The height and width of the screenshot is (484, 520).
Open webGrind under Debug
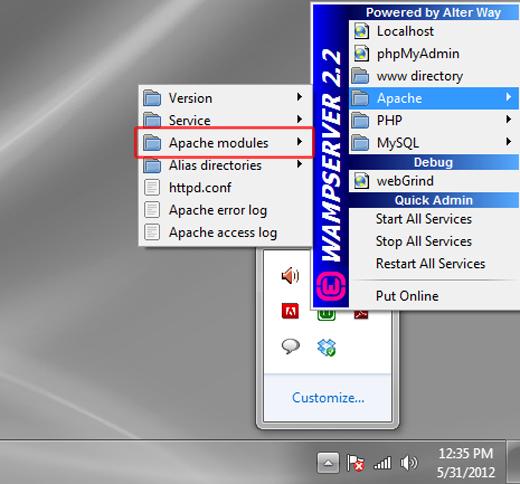434,181
